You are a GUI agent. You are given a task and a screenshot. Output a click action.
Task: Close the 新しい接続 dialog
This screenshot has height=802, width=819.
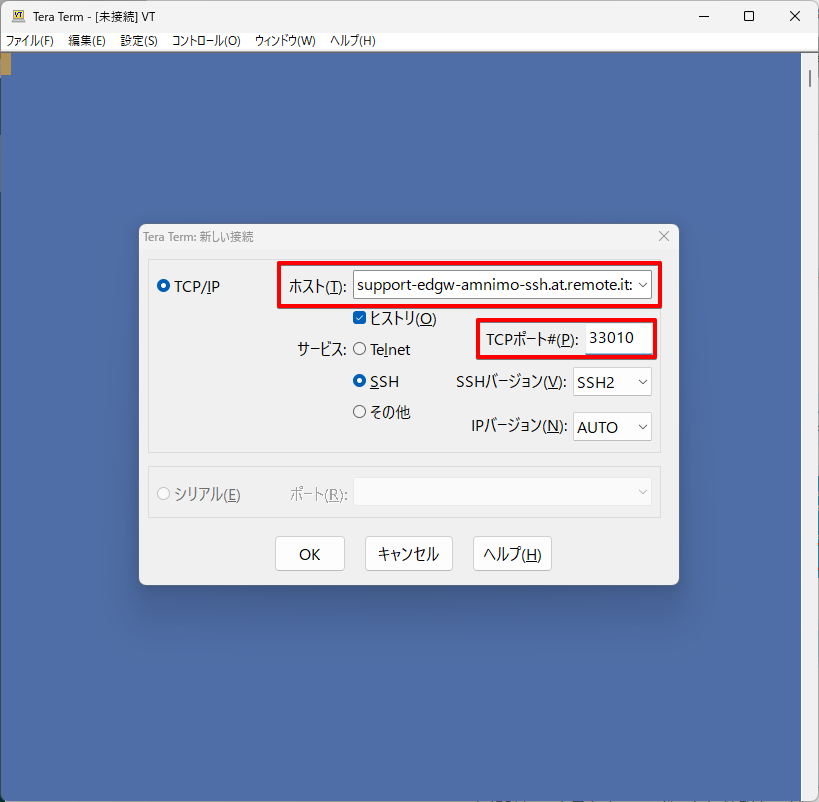(664, 236)
